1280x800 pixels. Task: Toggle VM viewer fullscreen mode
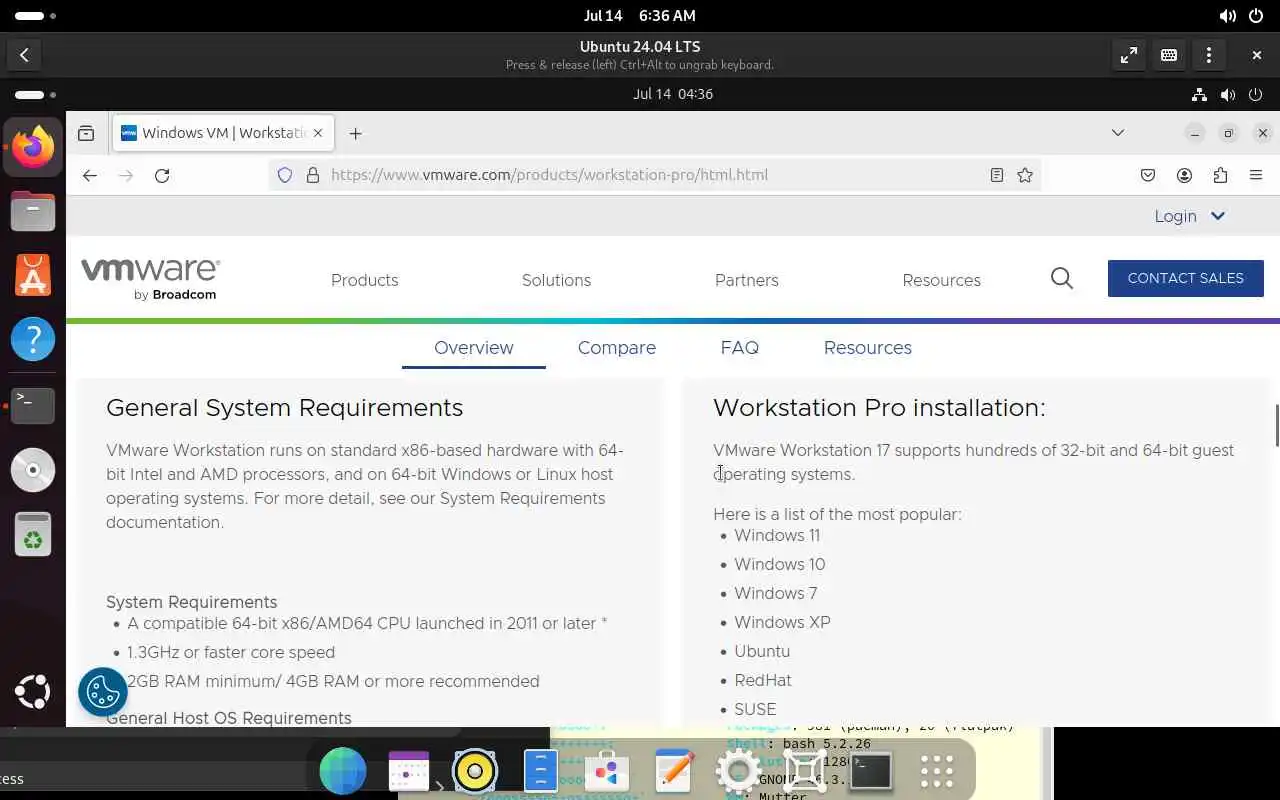click(1129, 55)
